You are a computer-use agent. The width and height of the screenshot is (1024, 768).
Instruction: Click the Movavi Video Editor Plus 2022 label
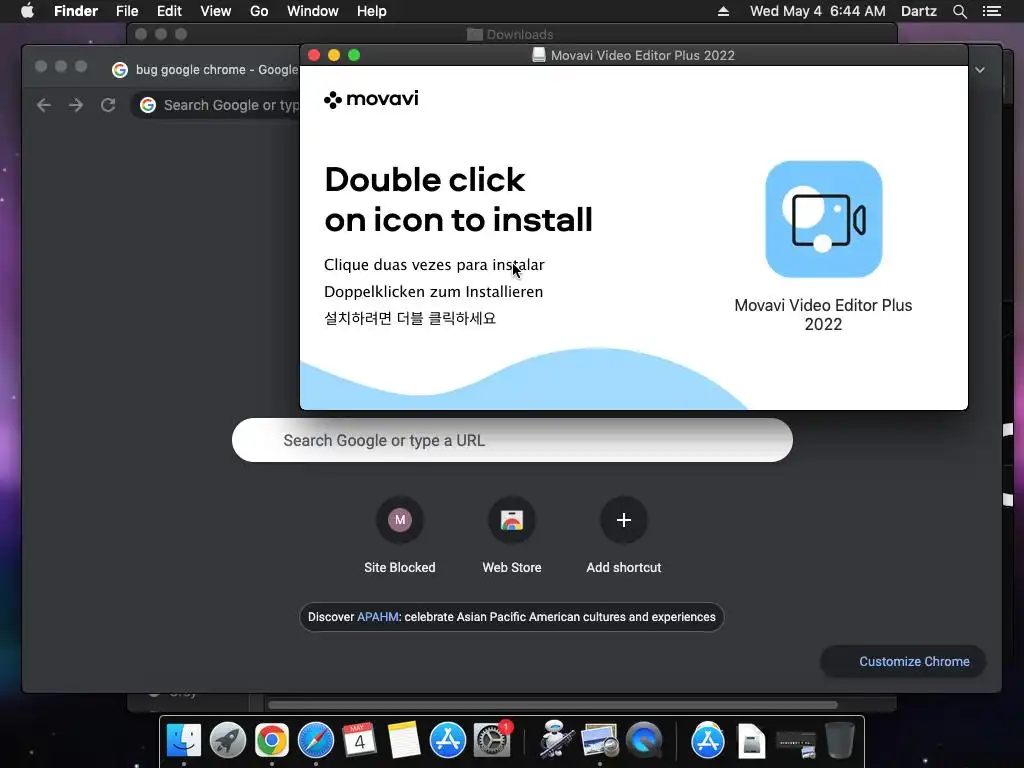point(823,315)
